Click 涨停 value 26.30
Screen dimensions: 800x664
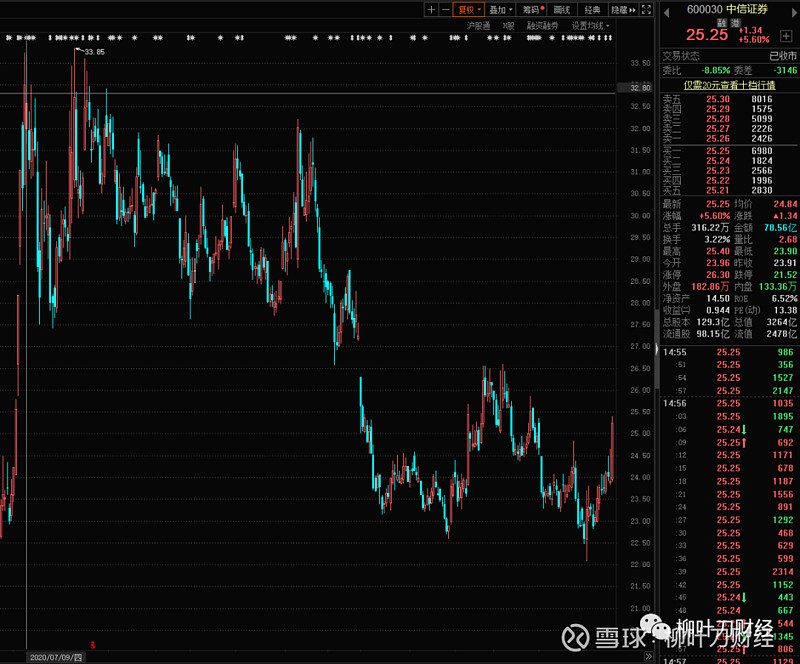pyautogui.click(x=717, y=275)
